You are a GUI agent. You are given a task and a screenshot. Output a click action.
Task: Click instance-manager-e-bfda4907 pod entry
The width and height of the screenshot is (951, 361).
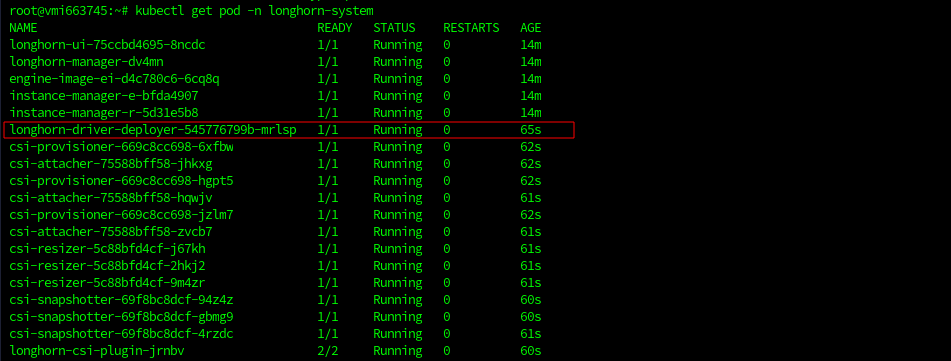pyautogui.click(x=104, y=96)
